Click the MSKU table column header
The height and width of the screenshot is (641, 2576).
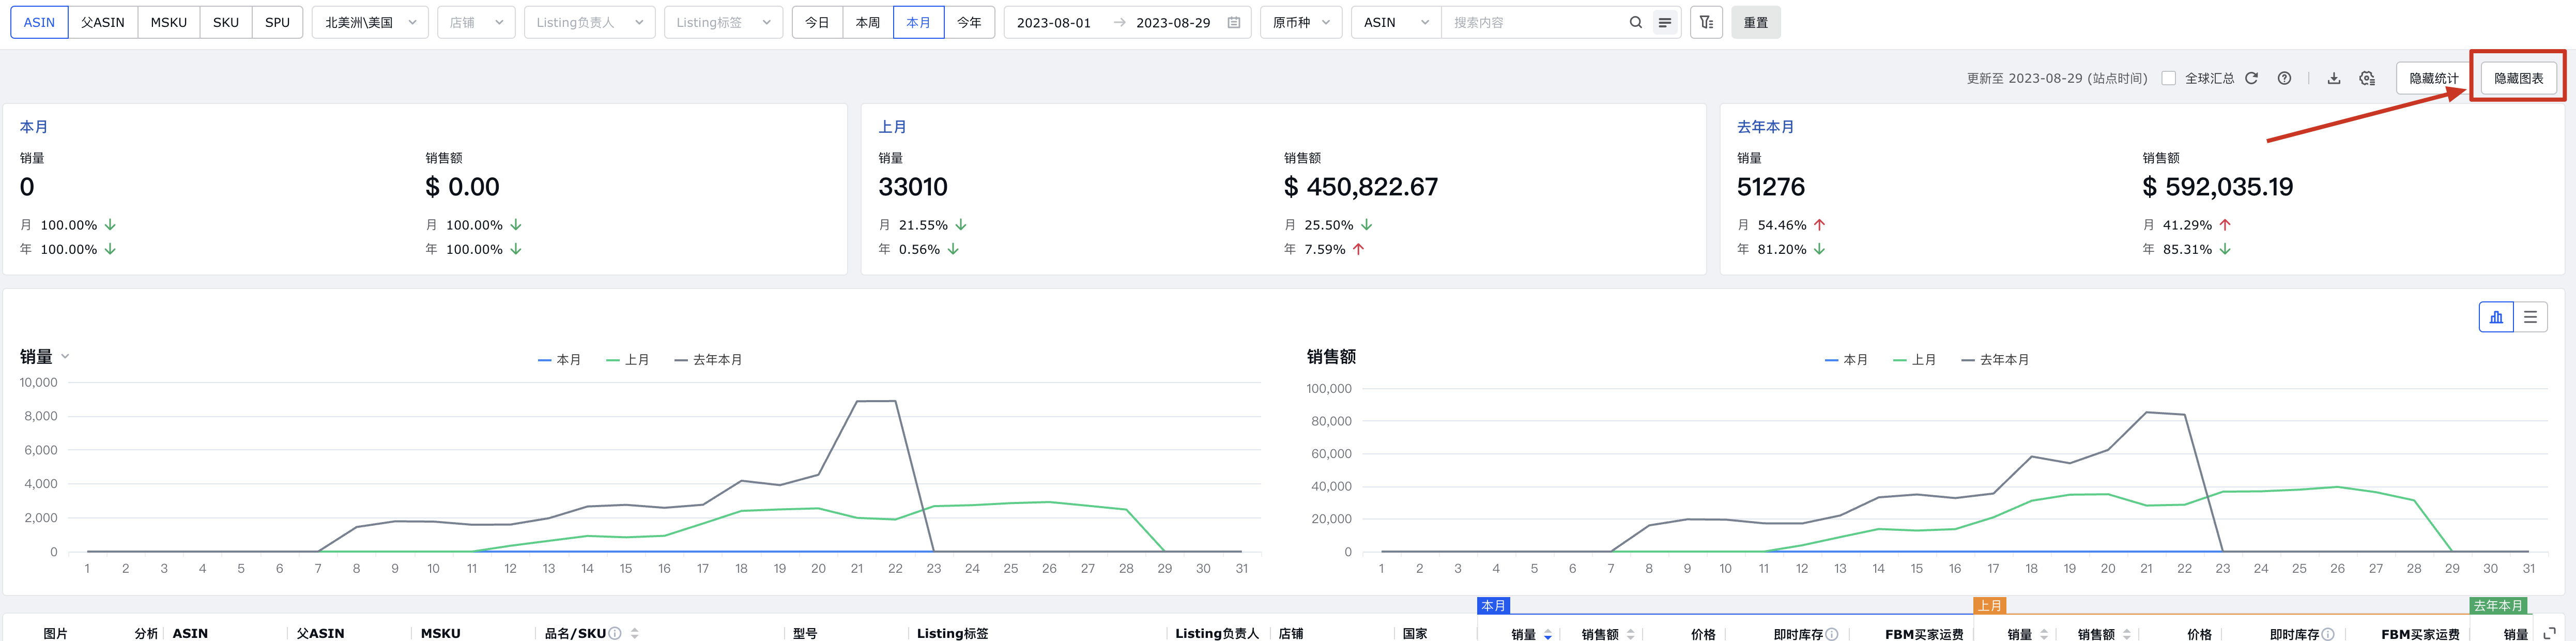pyautogui.click(x=440, y=633)
